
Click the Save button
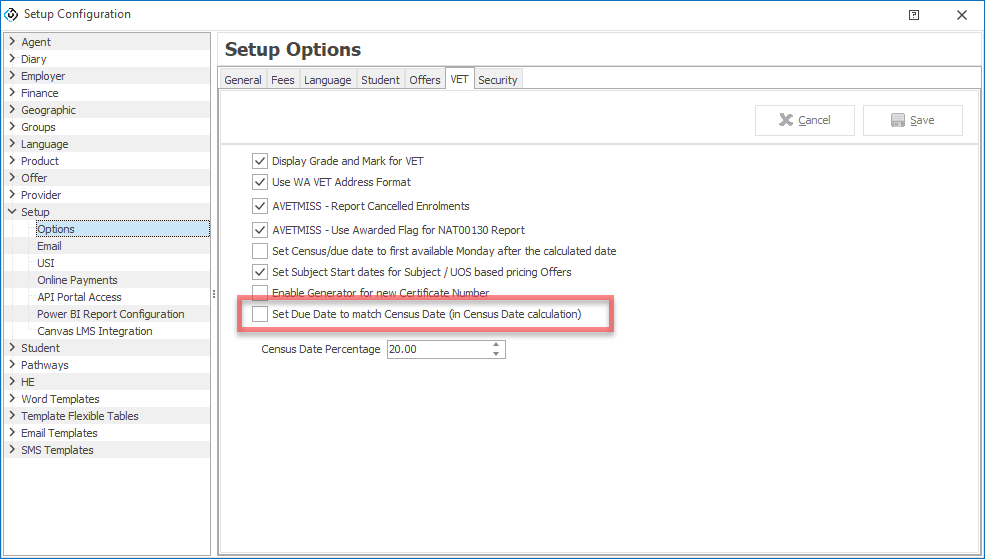coord(912,120)
